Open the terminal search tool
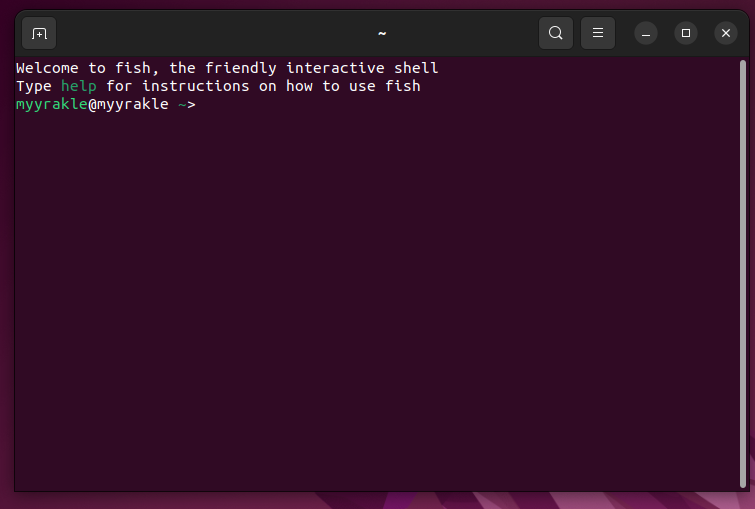The width and height of the screenshot is (755, 509). (x=556, y=33)
